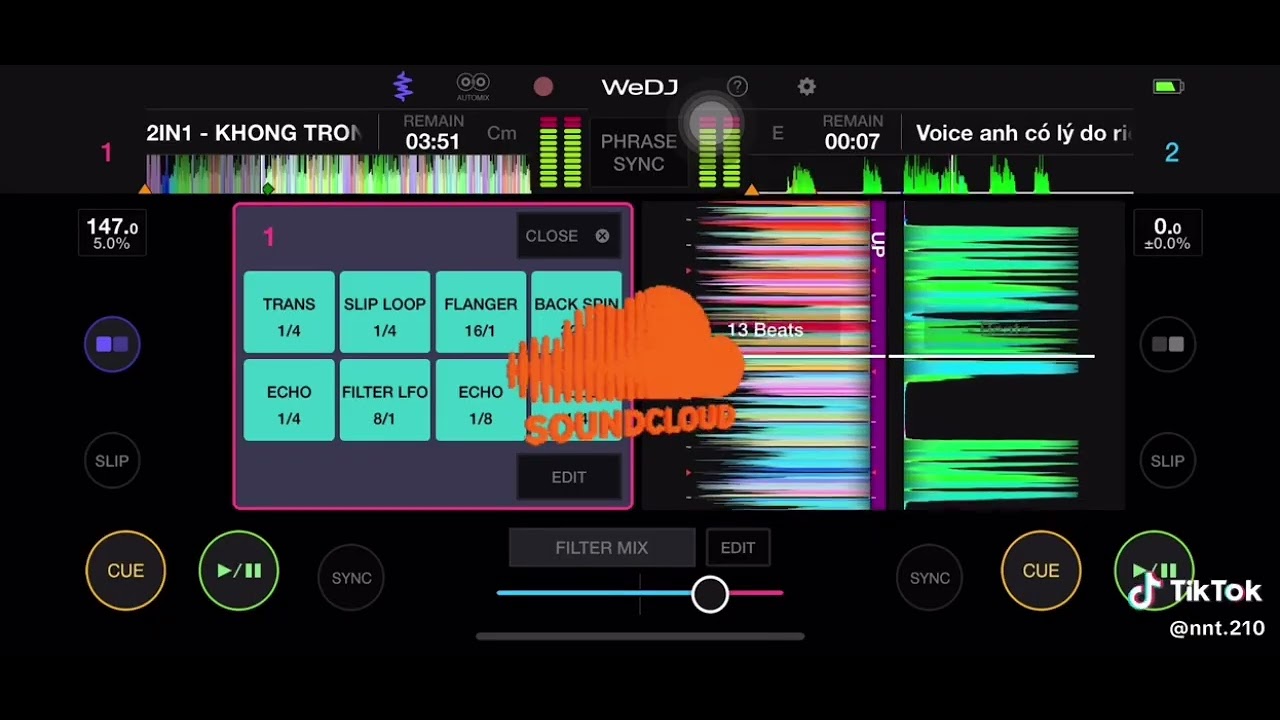Image resolution: width=1280 pixels, height=720 pixels.
Task: Switch deck 1 pad panel icon
Action: click(112, 344)
